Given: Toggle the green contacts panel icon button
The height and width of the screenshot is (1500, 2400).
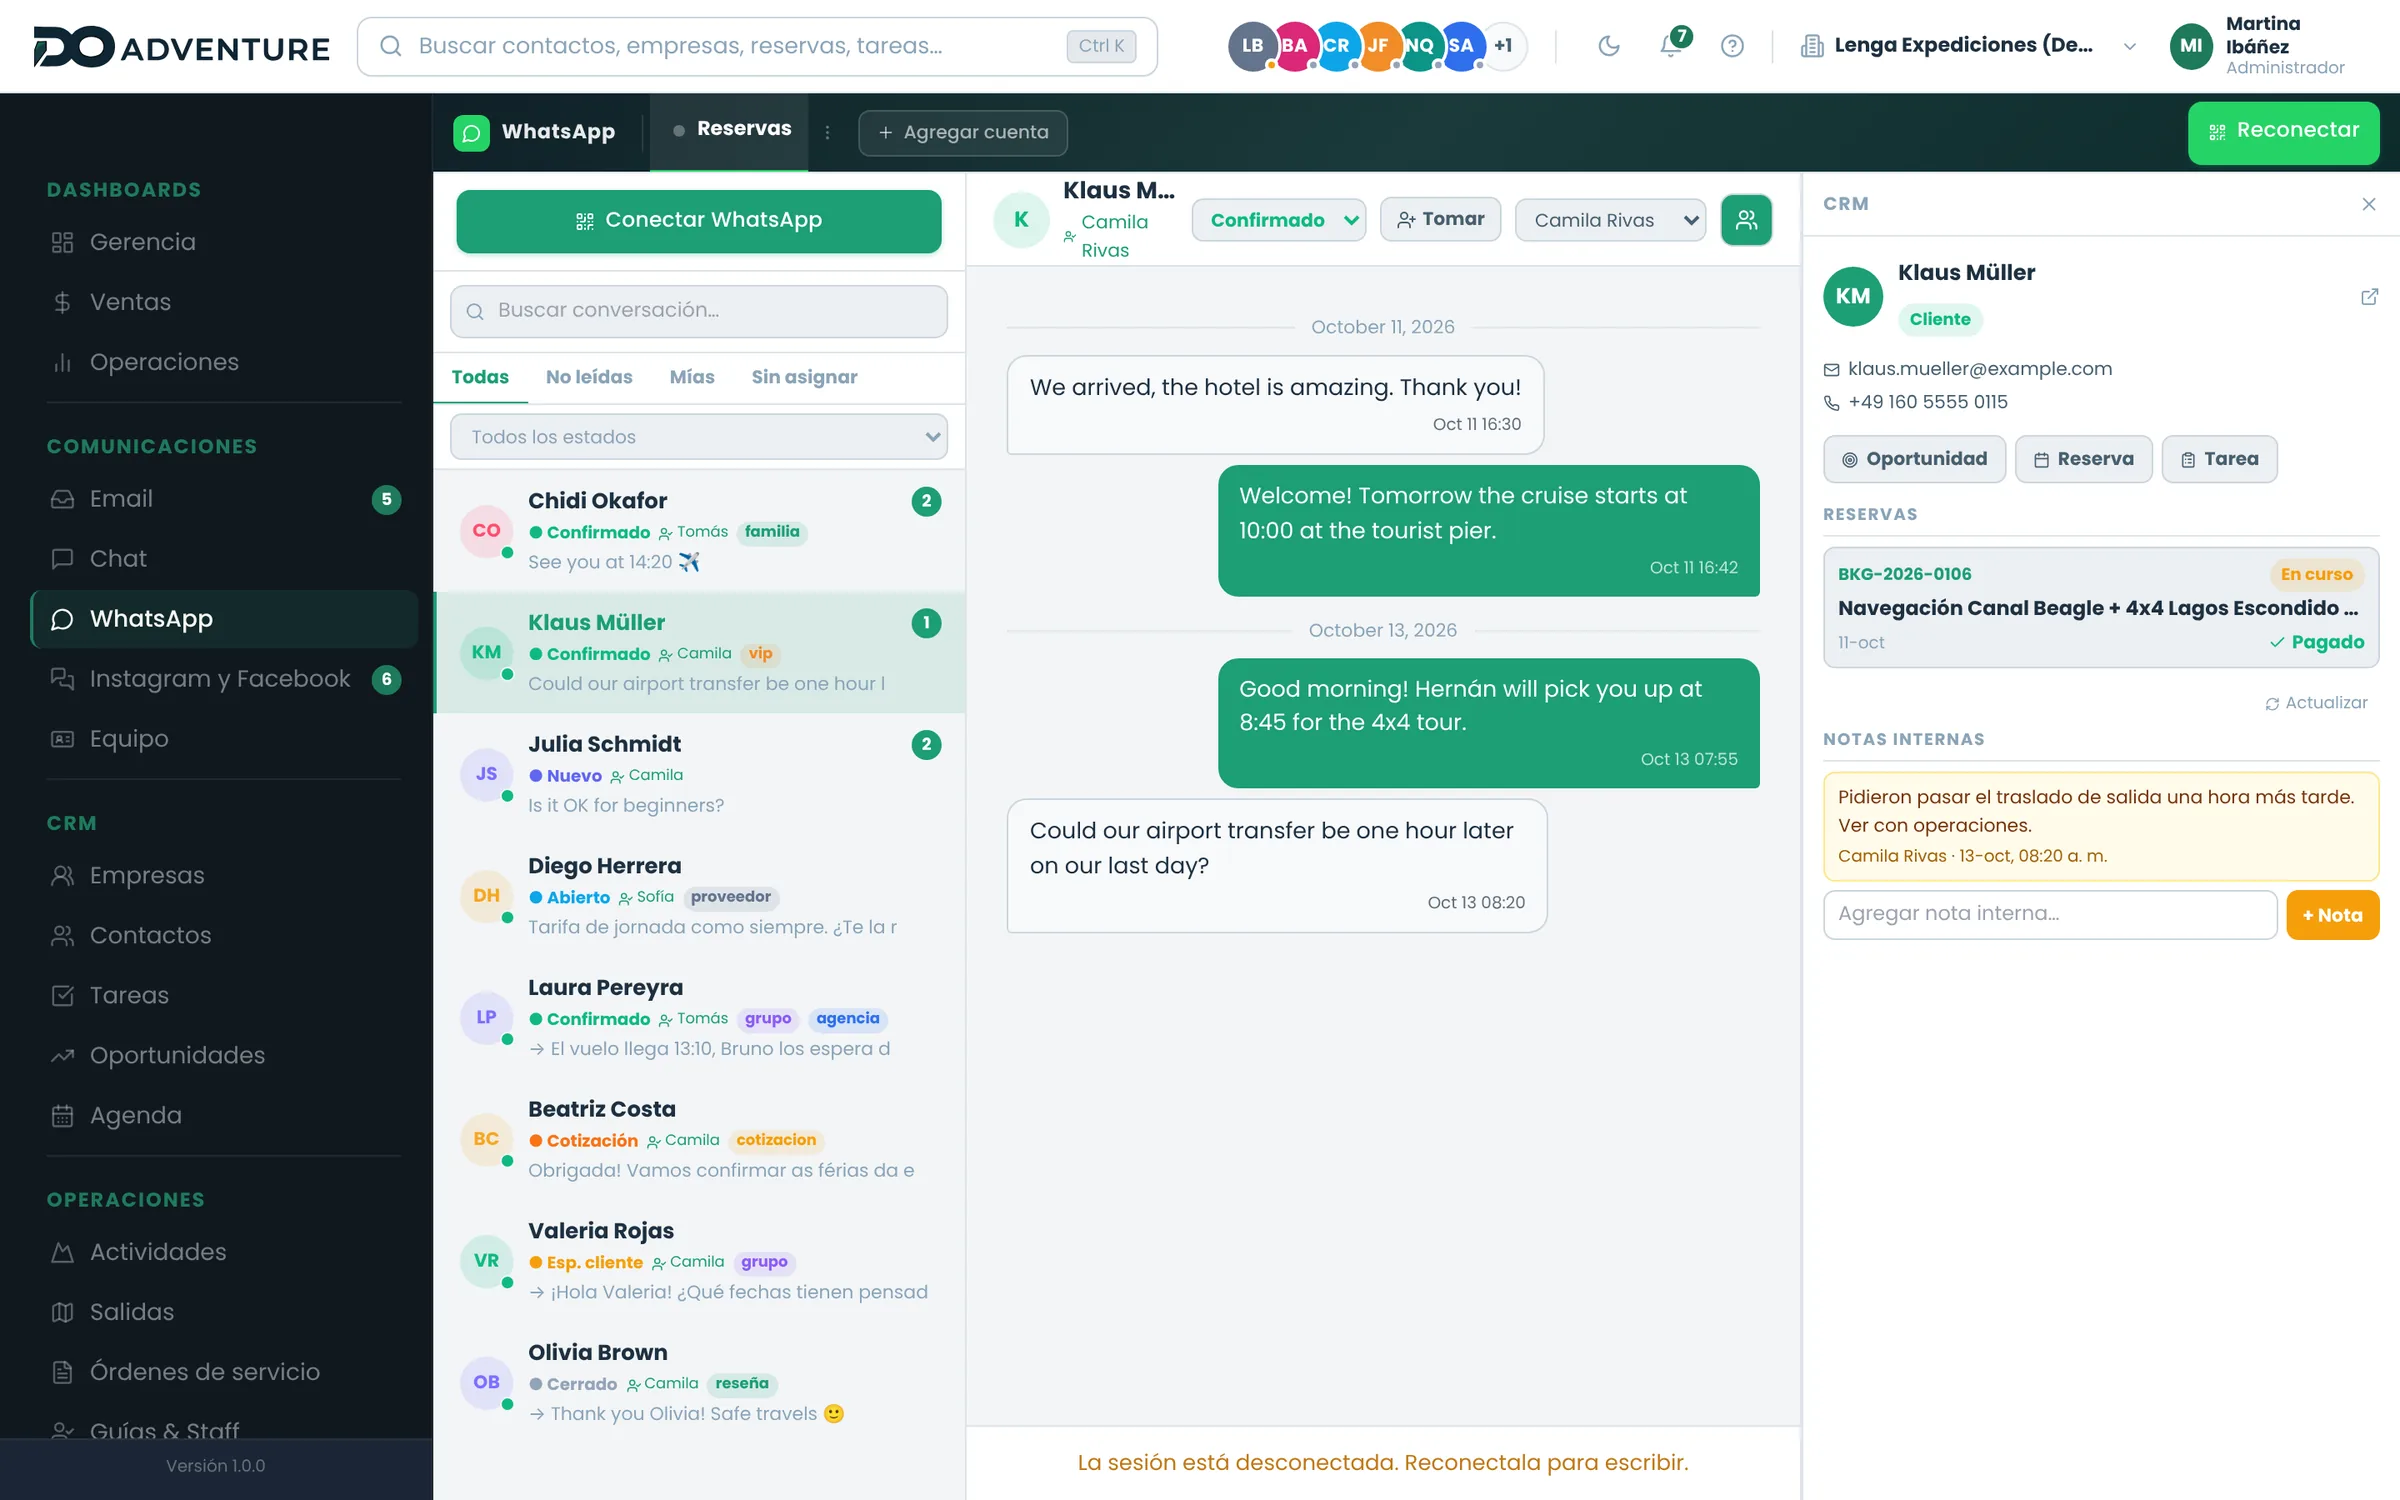Looking at the screenshot, I should [1746, 219].
